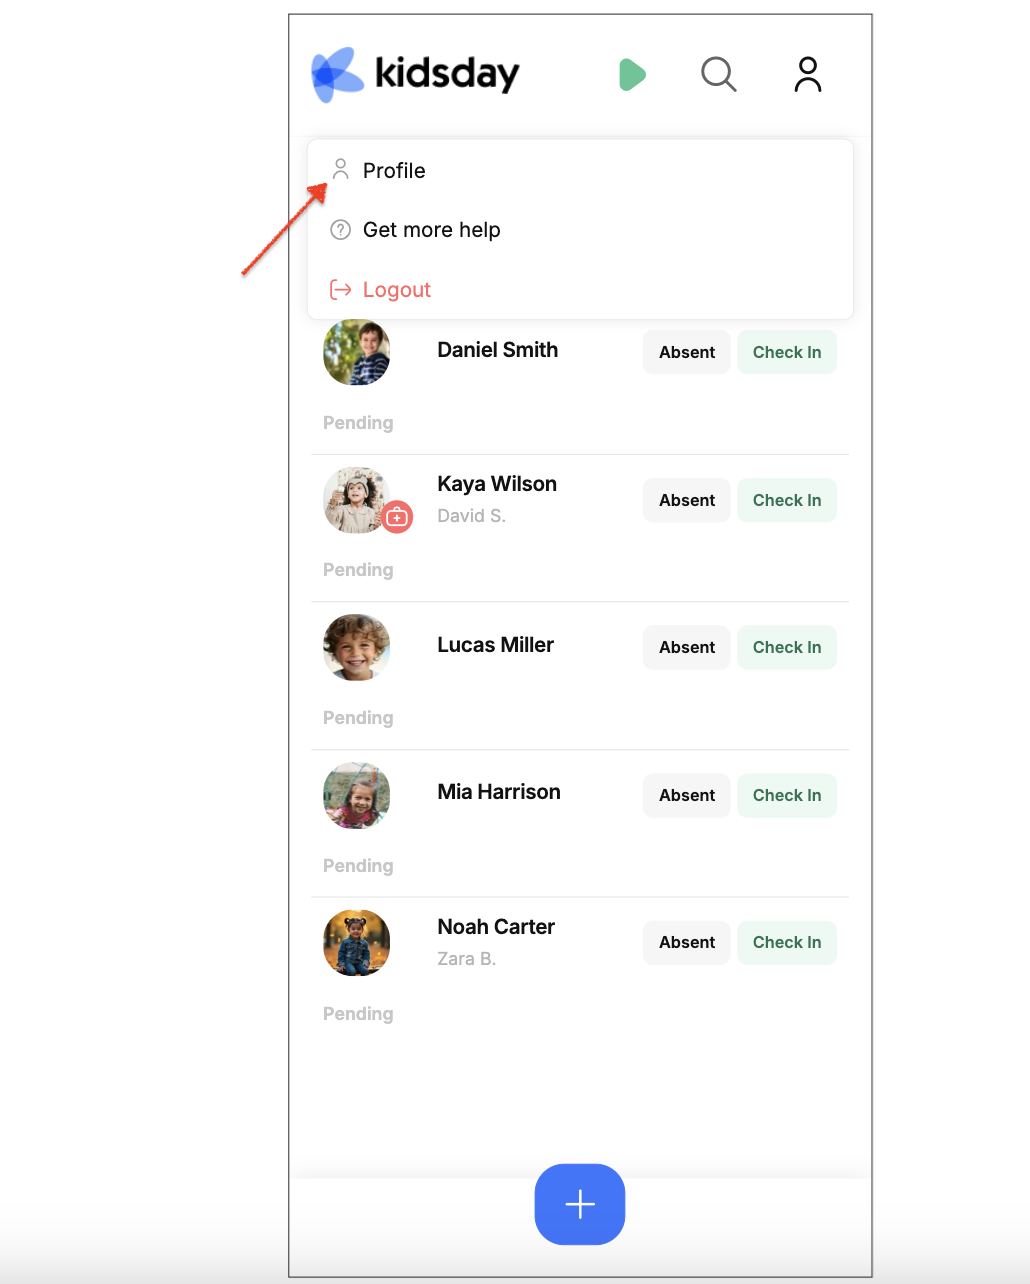The height and width of the screenshot is (1284, 1030).
Task: Check In Noah Carter
Action: coord(787,942)
